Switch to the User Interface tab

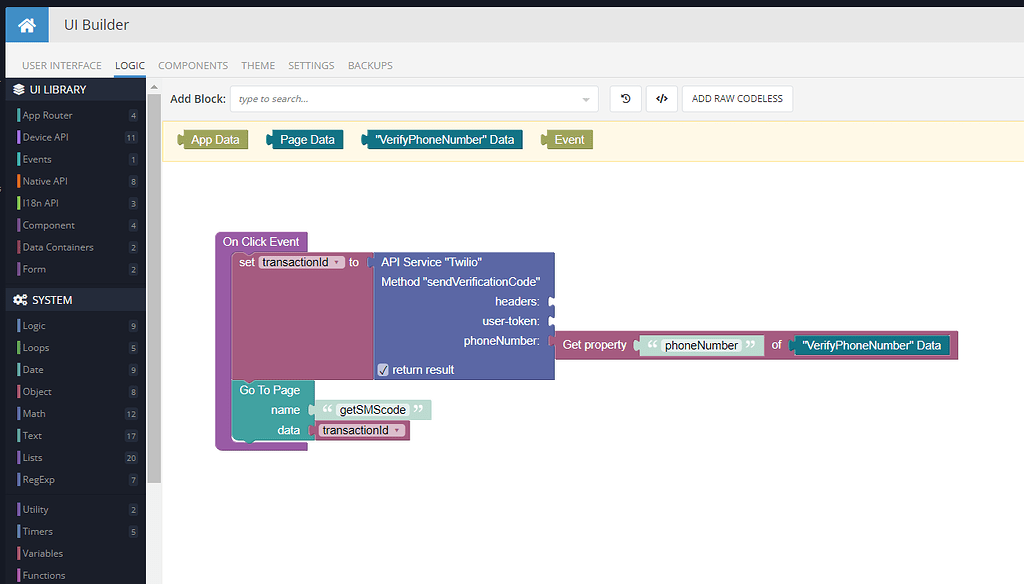pos(62,65)
